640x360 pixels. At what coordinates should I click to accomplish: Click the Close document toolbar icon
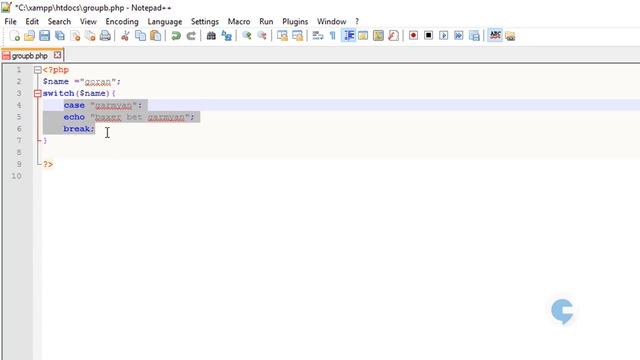coord(75,36)
